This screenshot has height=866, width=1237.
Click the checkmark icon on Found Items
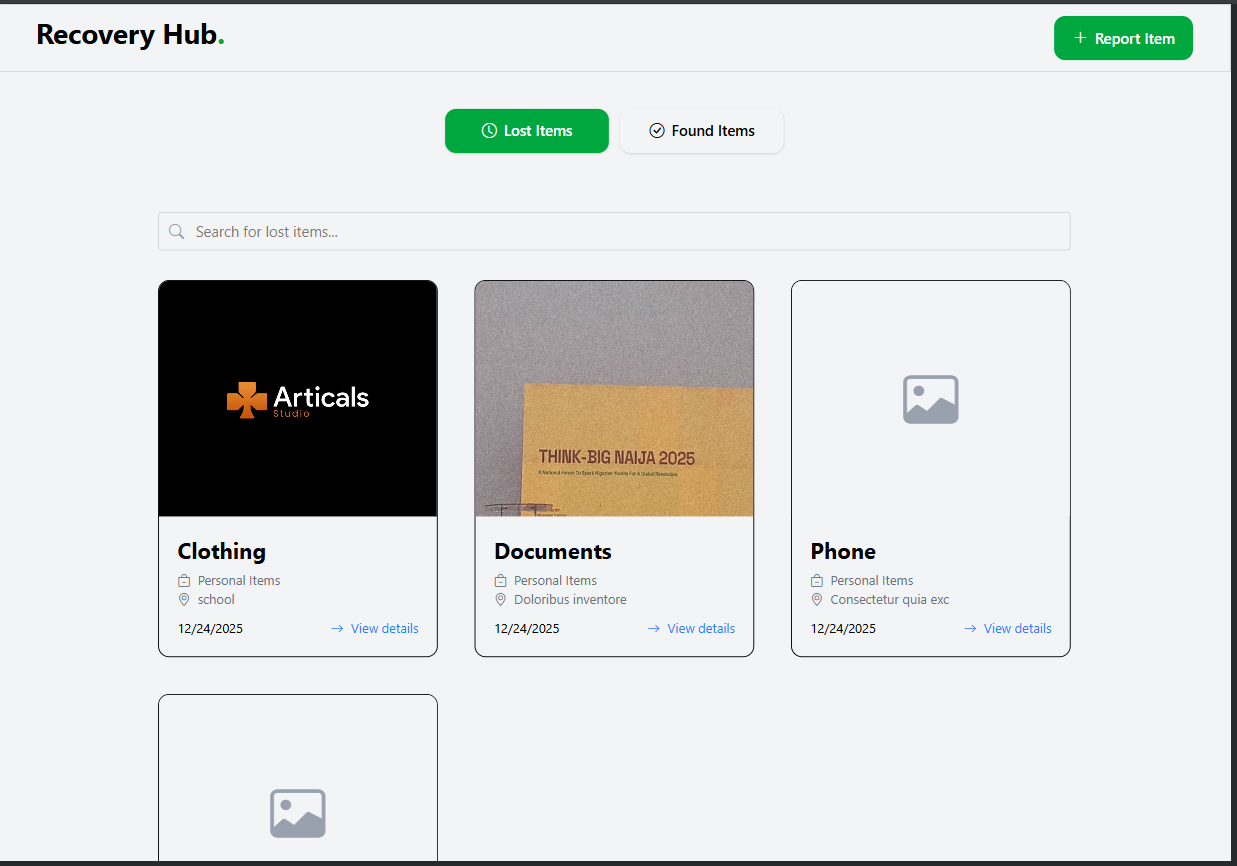pyautogui.click(x=657, y=131)
